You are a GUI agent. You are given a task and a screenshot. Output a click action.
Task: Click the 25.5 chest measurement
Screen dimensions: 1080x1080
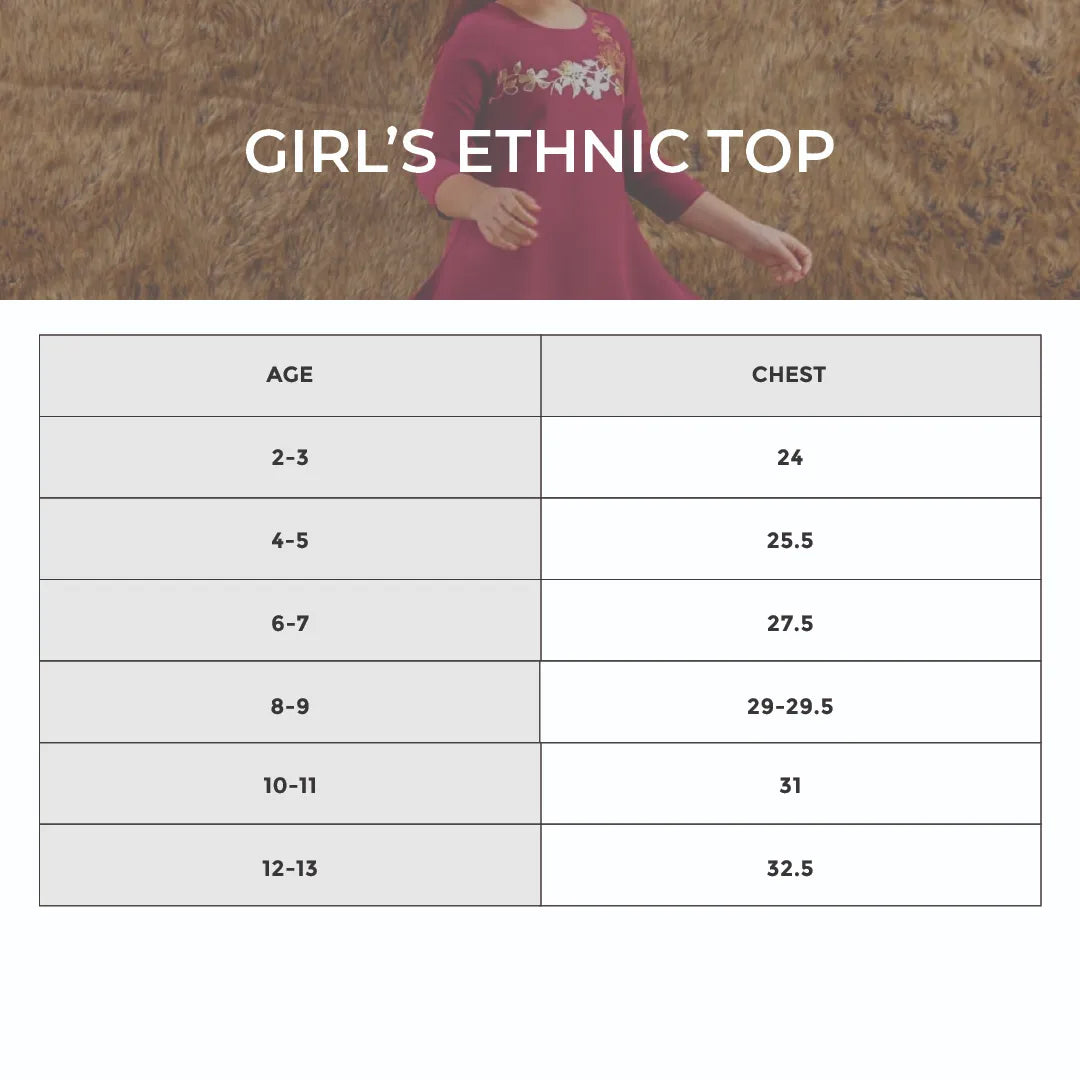pos(790,541)
